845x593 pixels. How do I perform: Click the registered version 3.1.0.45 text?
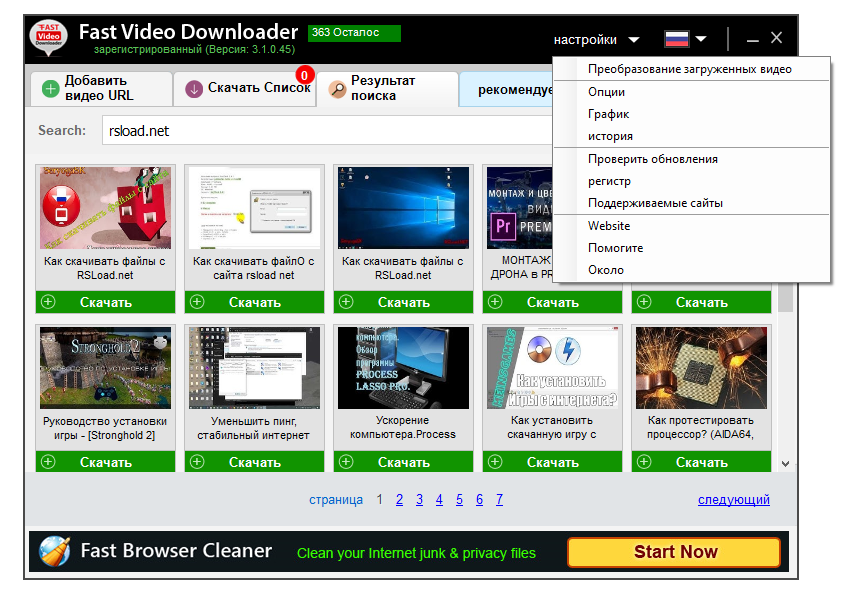pyautogui.click(x=194, y=50)
